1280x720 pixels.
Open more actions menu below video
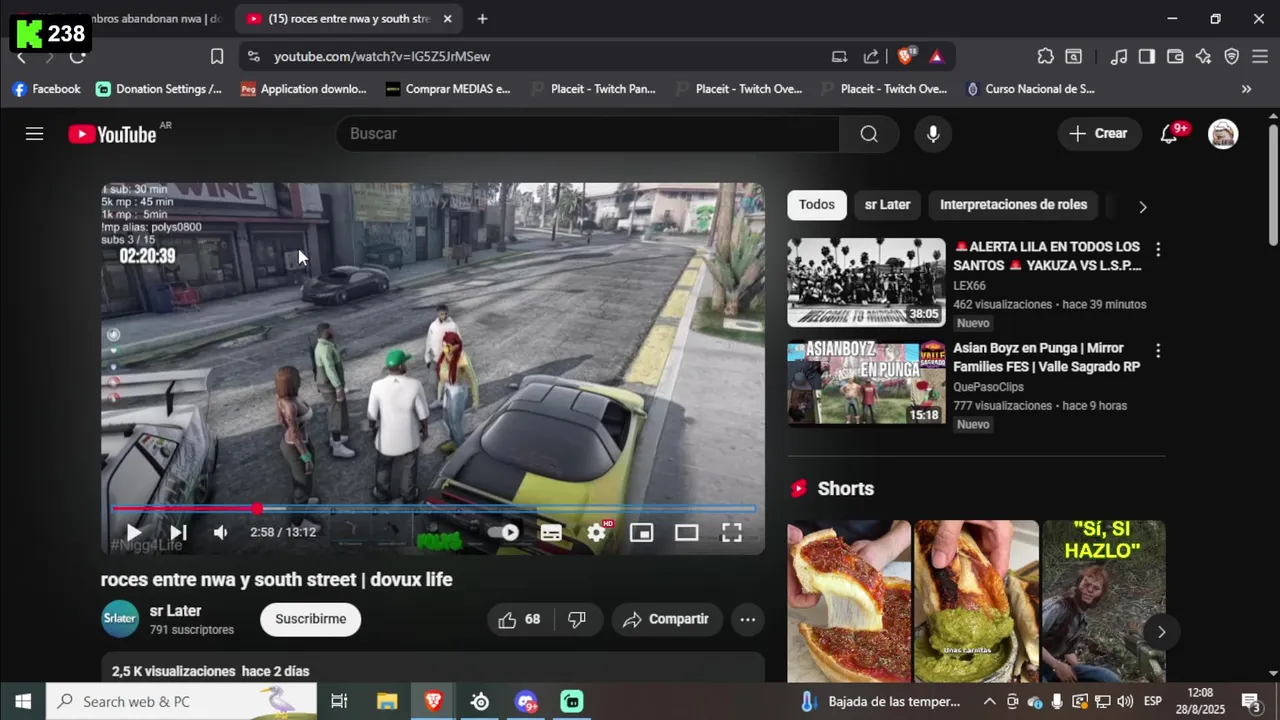pos(748,620)
